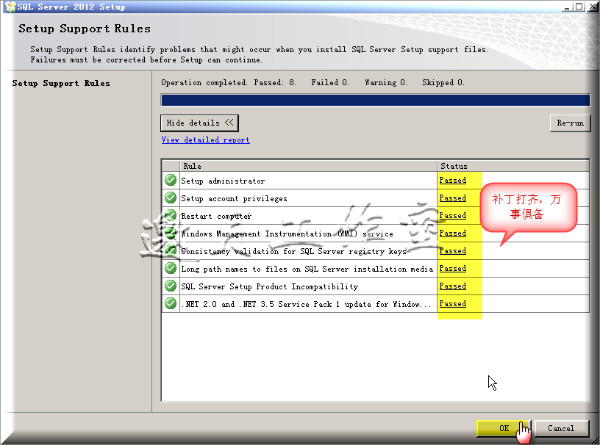This screenshot has height=445, width=600.
Task: Click the green check icon for Setup administrator
Action: click(170, 180)
